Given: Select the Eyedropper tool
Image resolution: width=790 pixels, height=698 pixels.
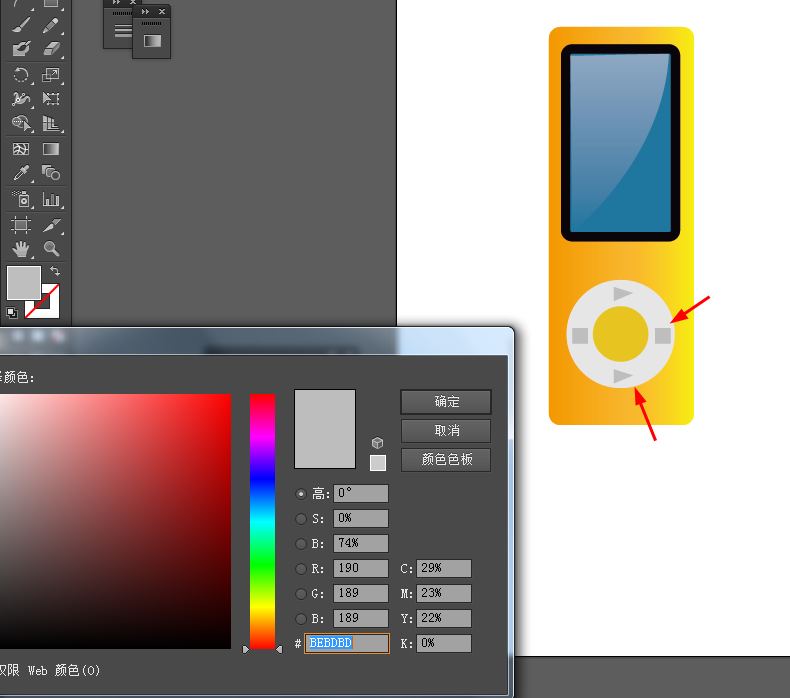Looking at the screenshot, I should [21, 173].
